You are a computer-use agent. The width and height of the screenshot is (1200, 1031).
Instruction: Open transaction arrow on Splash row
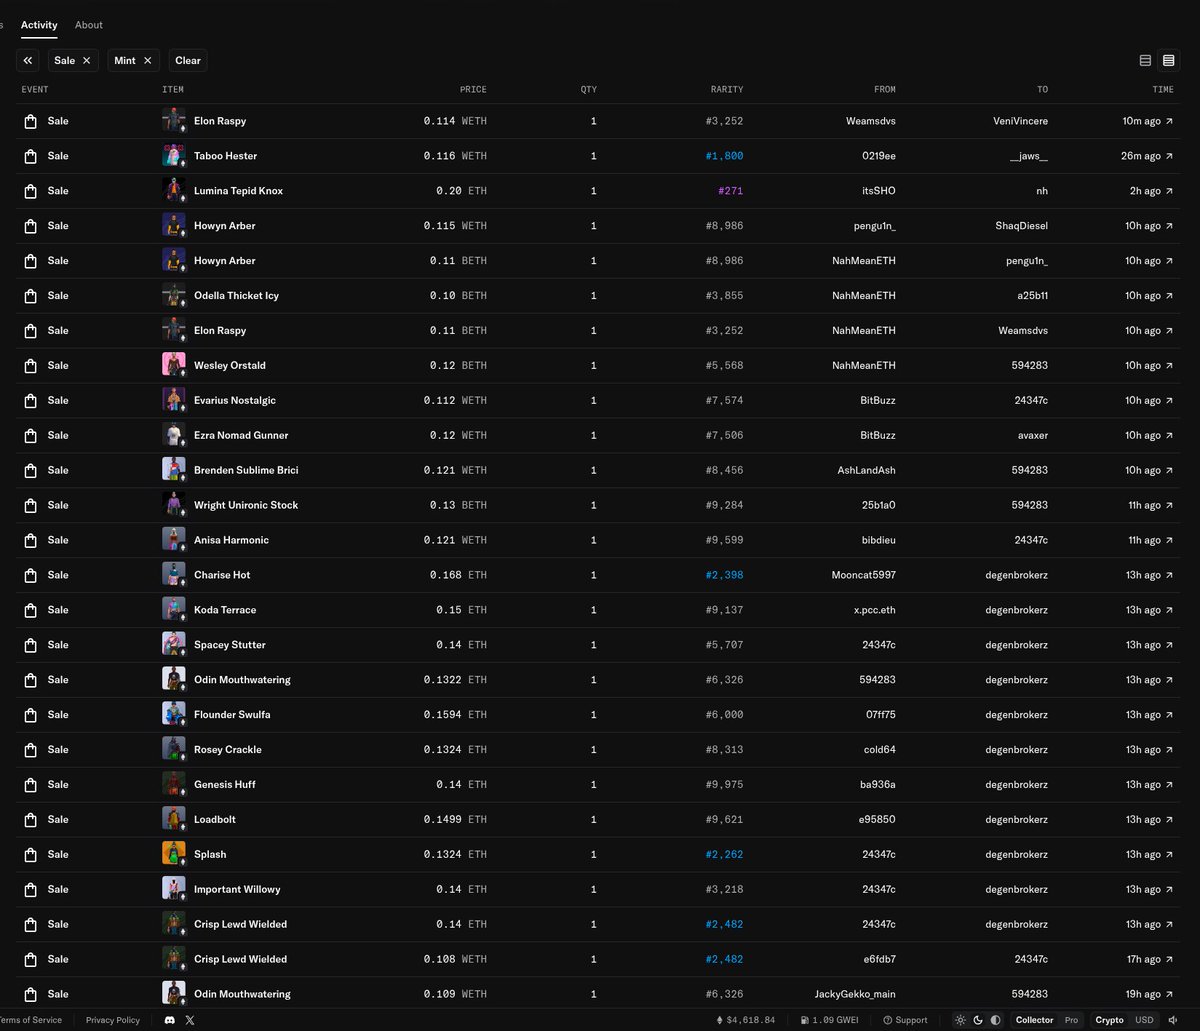pyautogui.click(x=1170, y=854)
